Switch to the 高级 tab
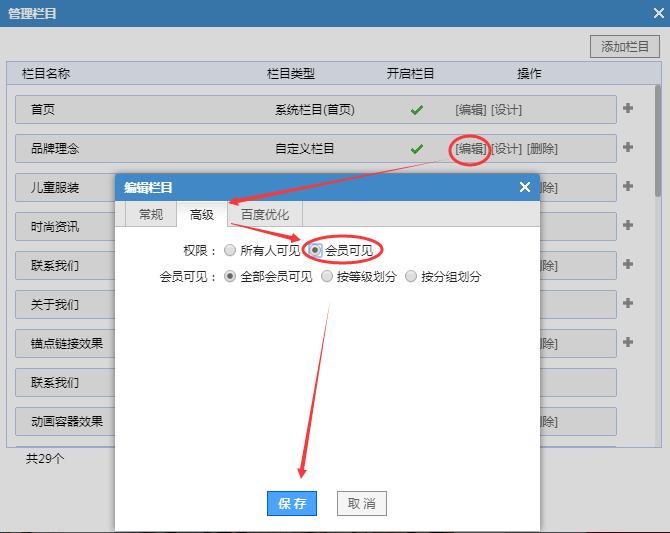 pyautogui.click(x=202, y=214)
